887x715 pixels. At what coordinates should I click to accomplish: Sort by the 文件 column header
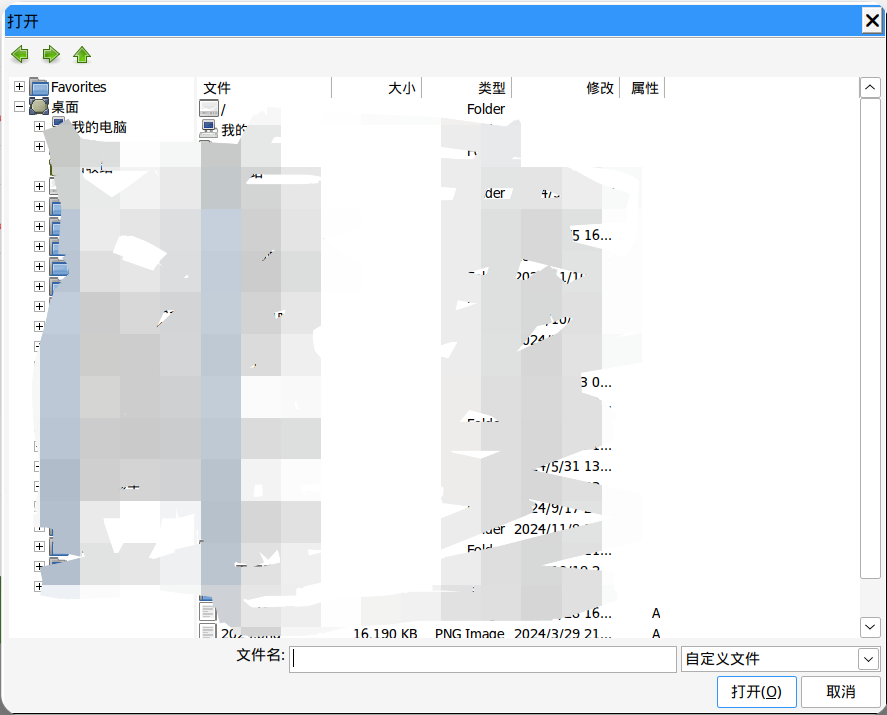pyautogui.click(x=264, y=88)
